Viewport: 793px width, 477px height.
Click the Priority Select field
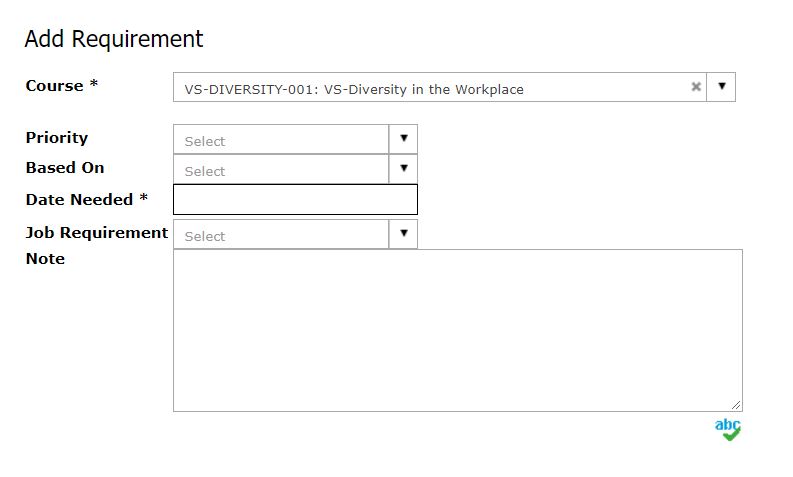(x=281, y=139)
